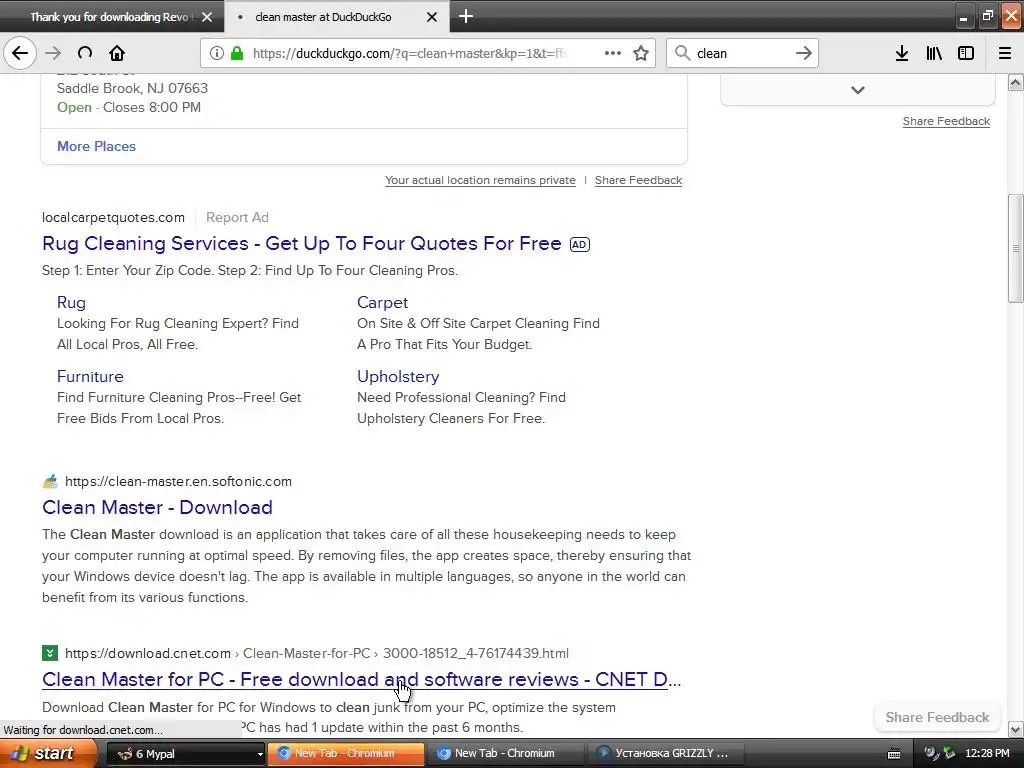Image resolution: width=1024 pixels, height=768 pixels.
Task: Open the Upholstery sitelink
Action: (x=398, y=377)
